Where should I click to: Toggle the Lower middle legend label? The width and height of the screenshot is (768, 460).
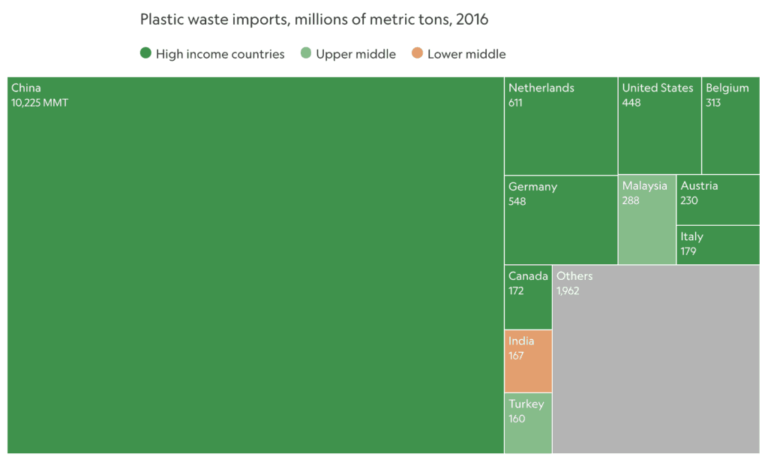coord(466,54)
